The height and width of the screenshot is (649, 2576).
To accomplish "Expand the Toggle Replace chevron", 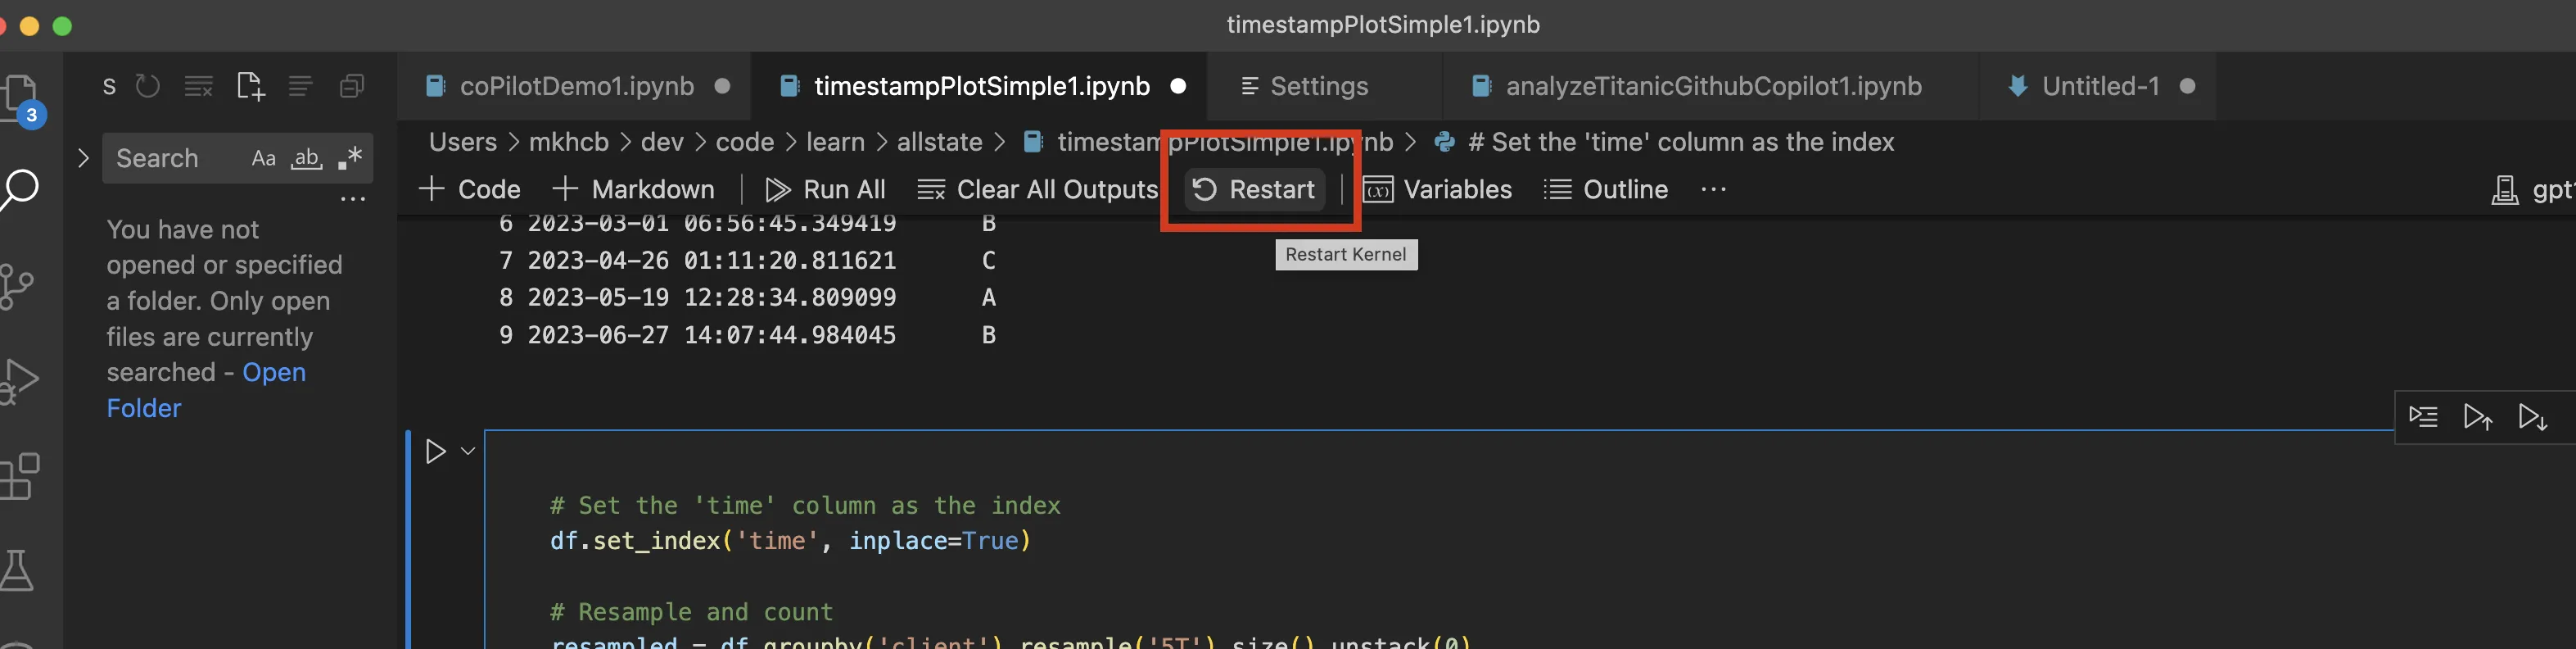I will pos(83,158).
